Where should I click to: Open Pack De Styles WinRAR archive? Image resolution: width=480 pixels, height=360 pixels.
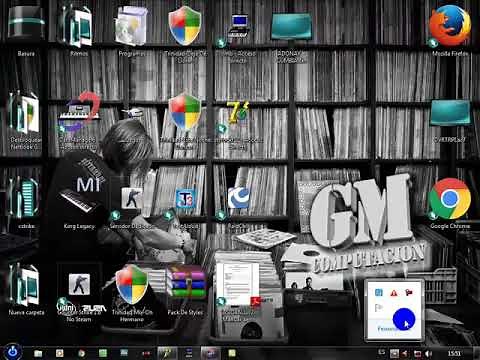tap(186, 282)
